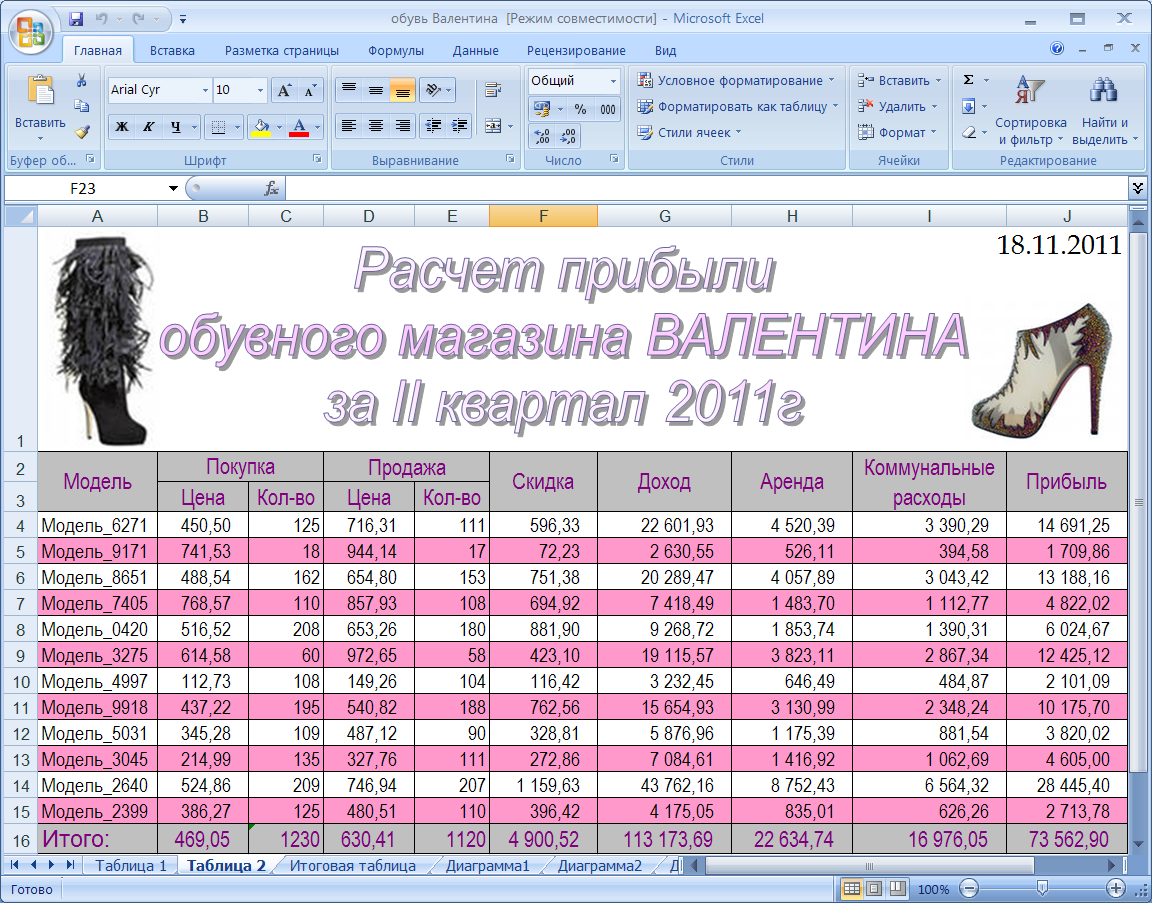1152x903 pixels.
Task: Toggle underline formatting Ч
Action: pos(176,127)
